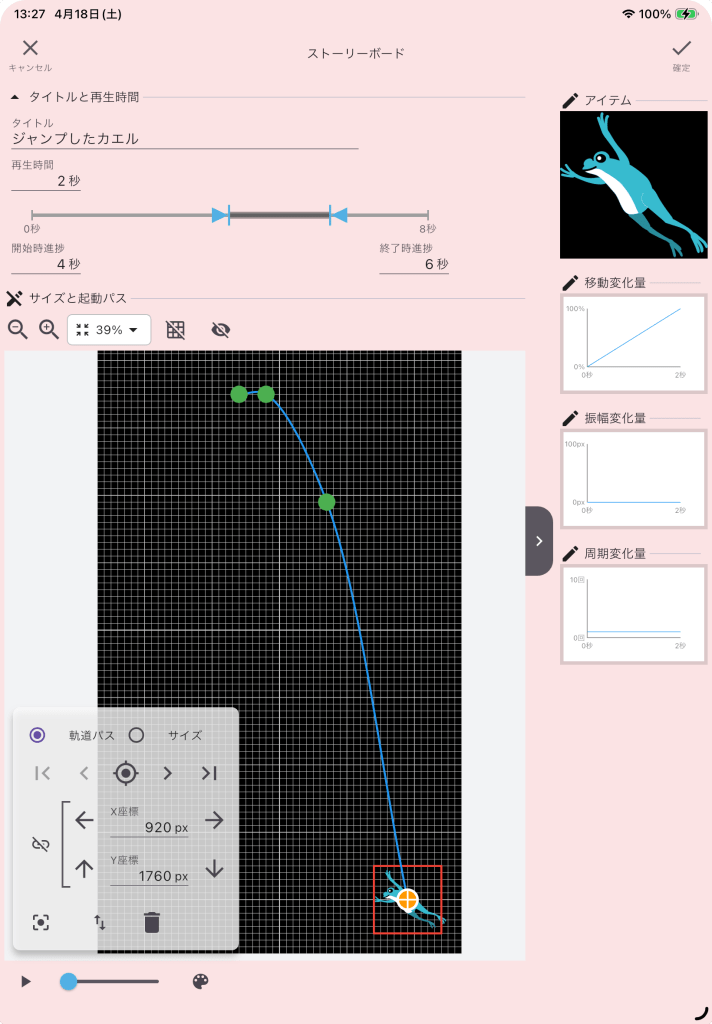Screen dimensions: 712x1024
Task: Click the center target point icon
Action: tap(125, 773)
